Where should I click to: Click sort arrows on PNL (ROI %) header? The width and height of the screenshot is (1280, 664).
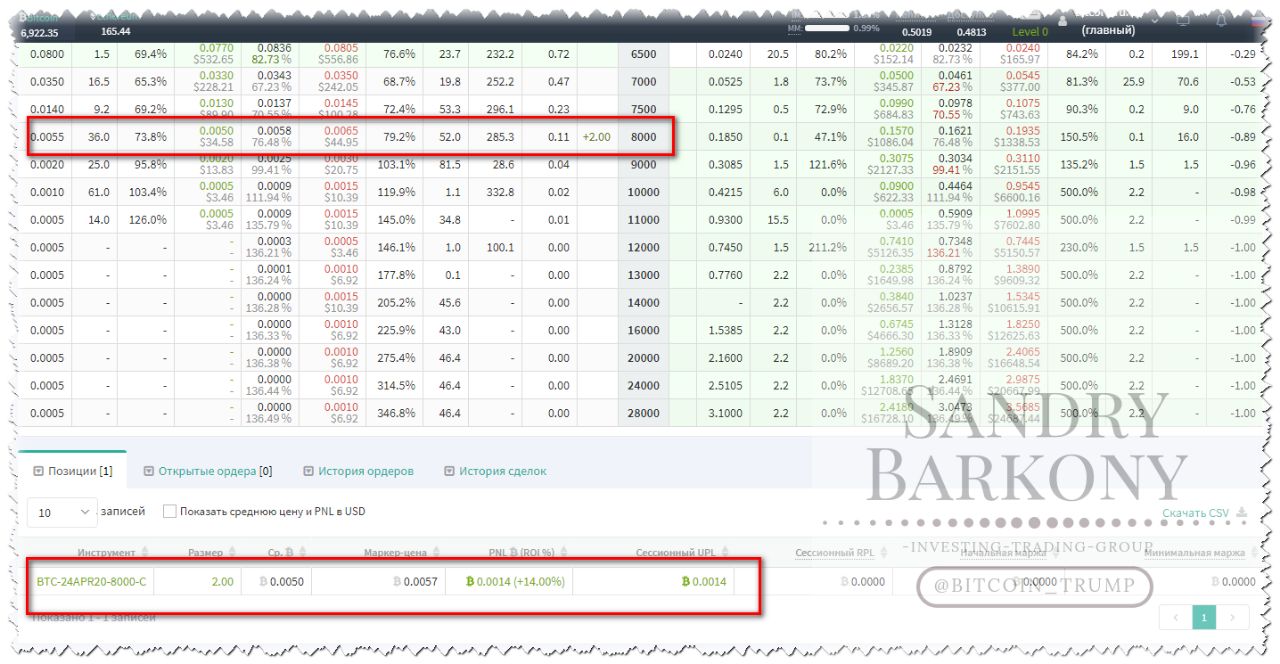coord(564,553)
